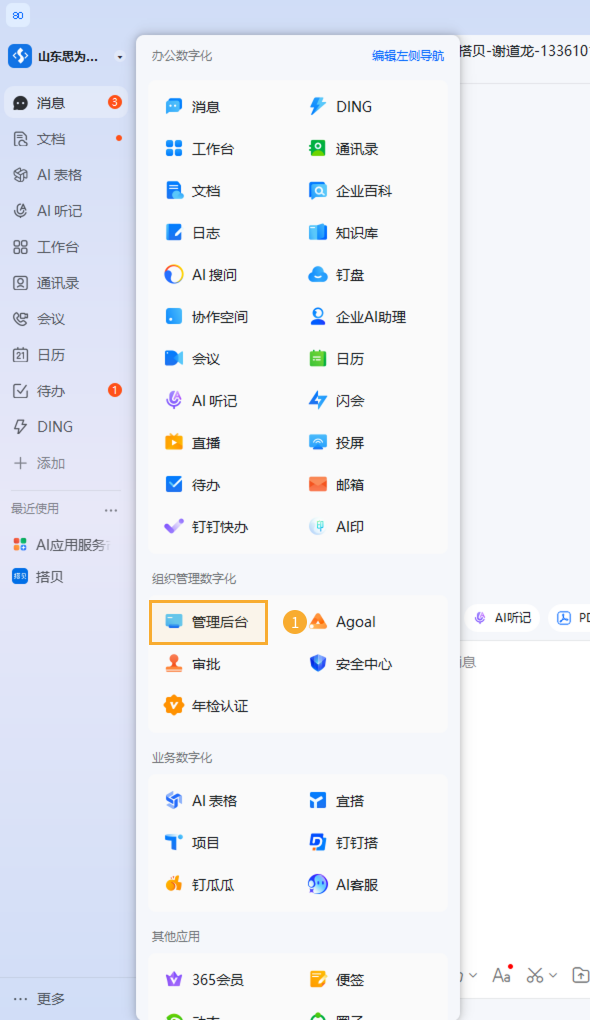Click the AI听记 chip in the chat area

pyautogui.click(x=503, y=618)
